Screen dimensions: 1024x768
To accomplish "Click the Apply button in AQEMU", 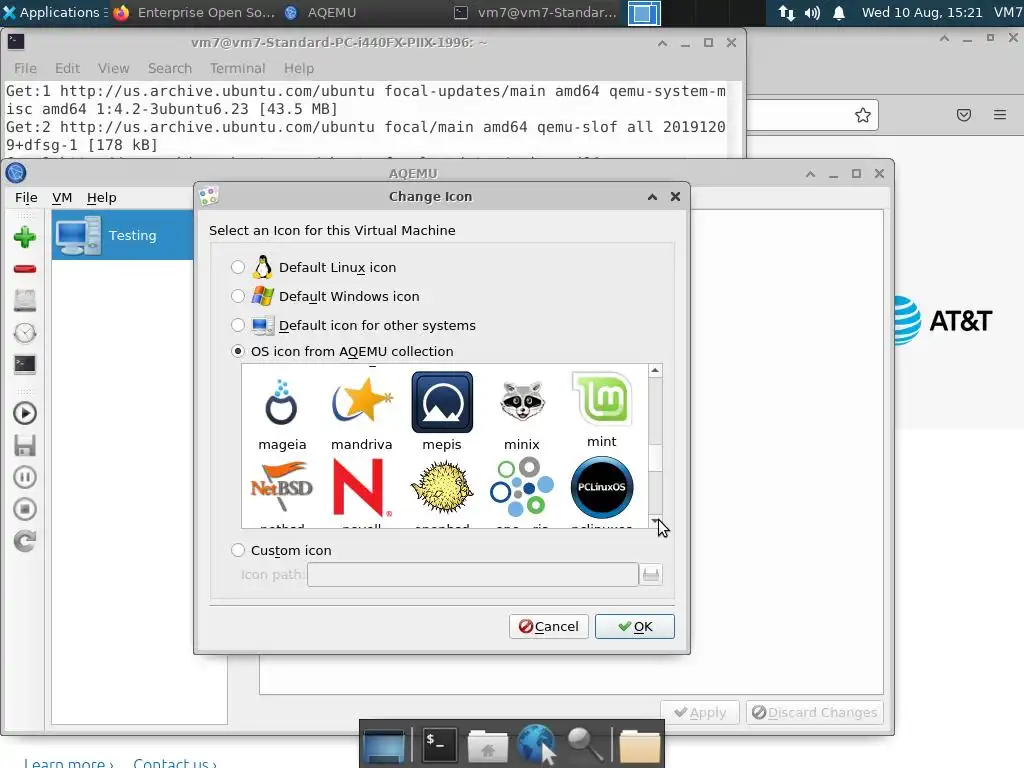I will [699, 712].
